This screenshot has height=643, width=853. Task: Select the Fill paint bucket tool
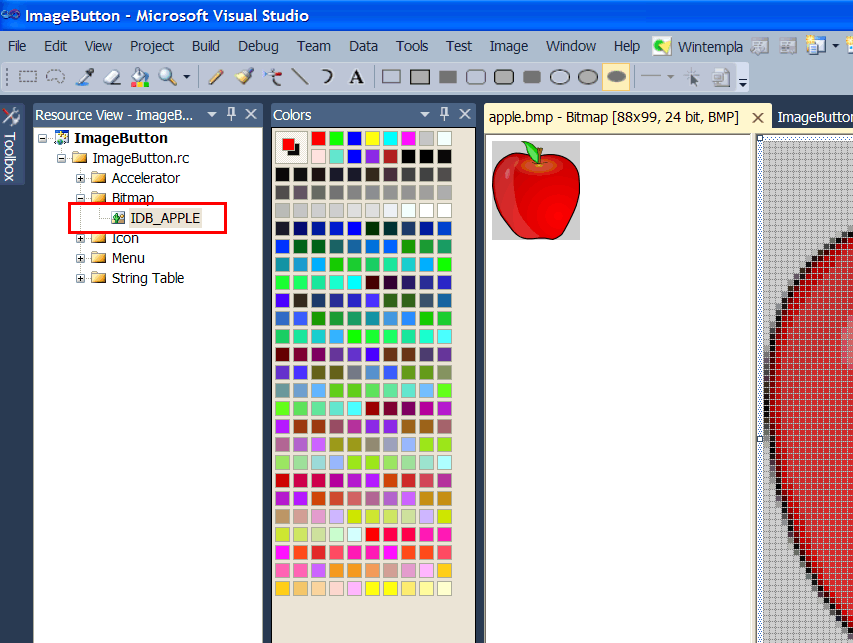140,77
